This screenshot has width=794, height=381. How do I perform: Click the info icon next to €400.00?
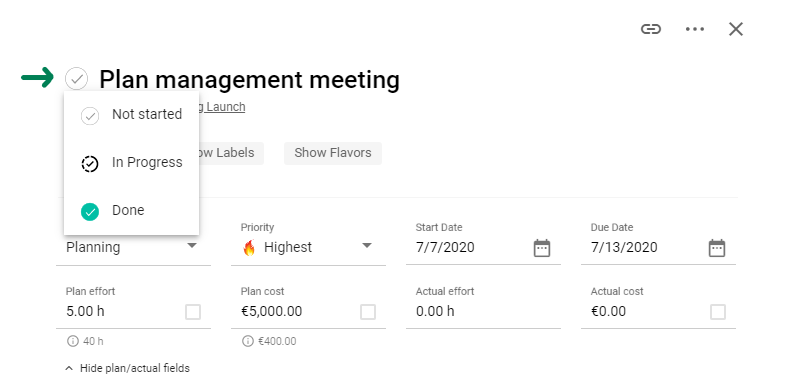[248, 341]
